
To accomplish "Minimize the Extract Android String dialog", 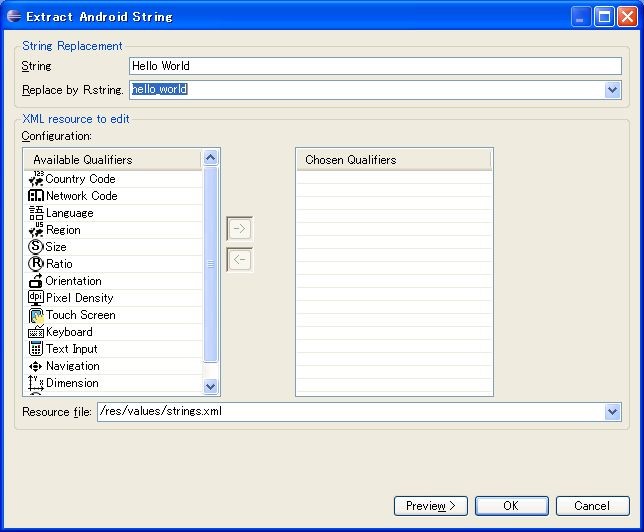I will click(x=581, y=17).
